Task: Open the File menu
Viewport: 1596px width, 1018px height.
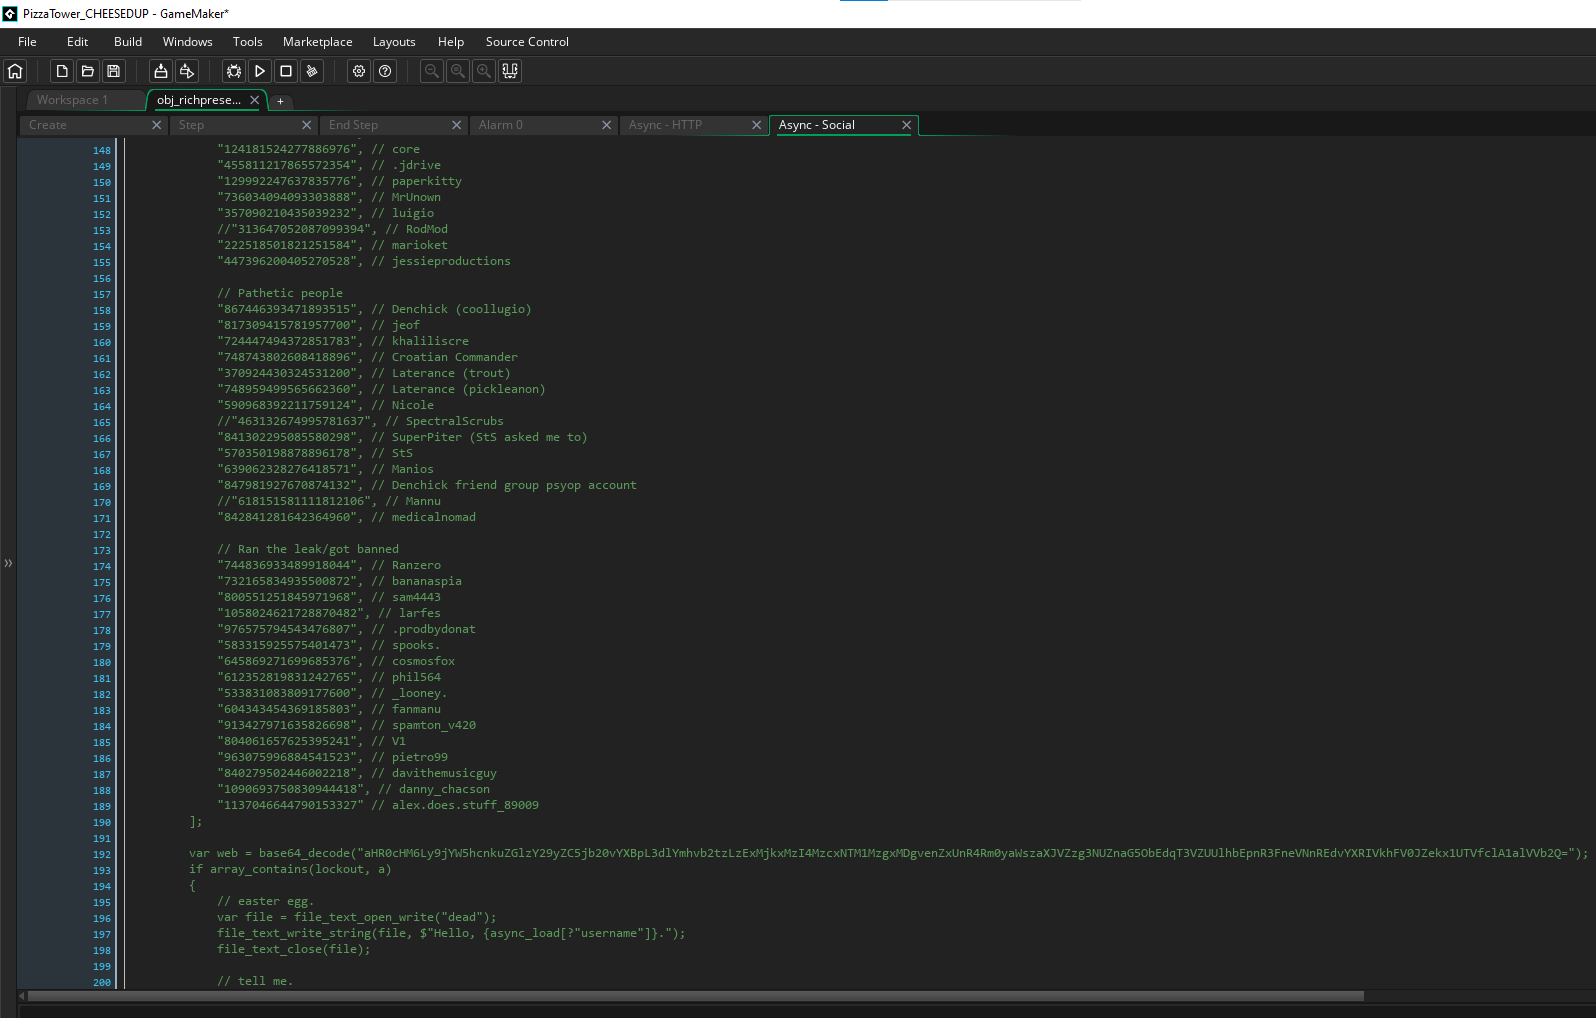Action: tap(27, 42)
